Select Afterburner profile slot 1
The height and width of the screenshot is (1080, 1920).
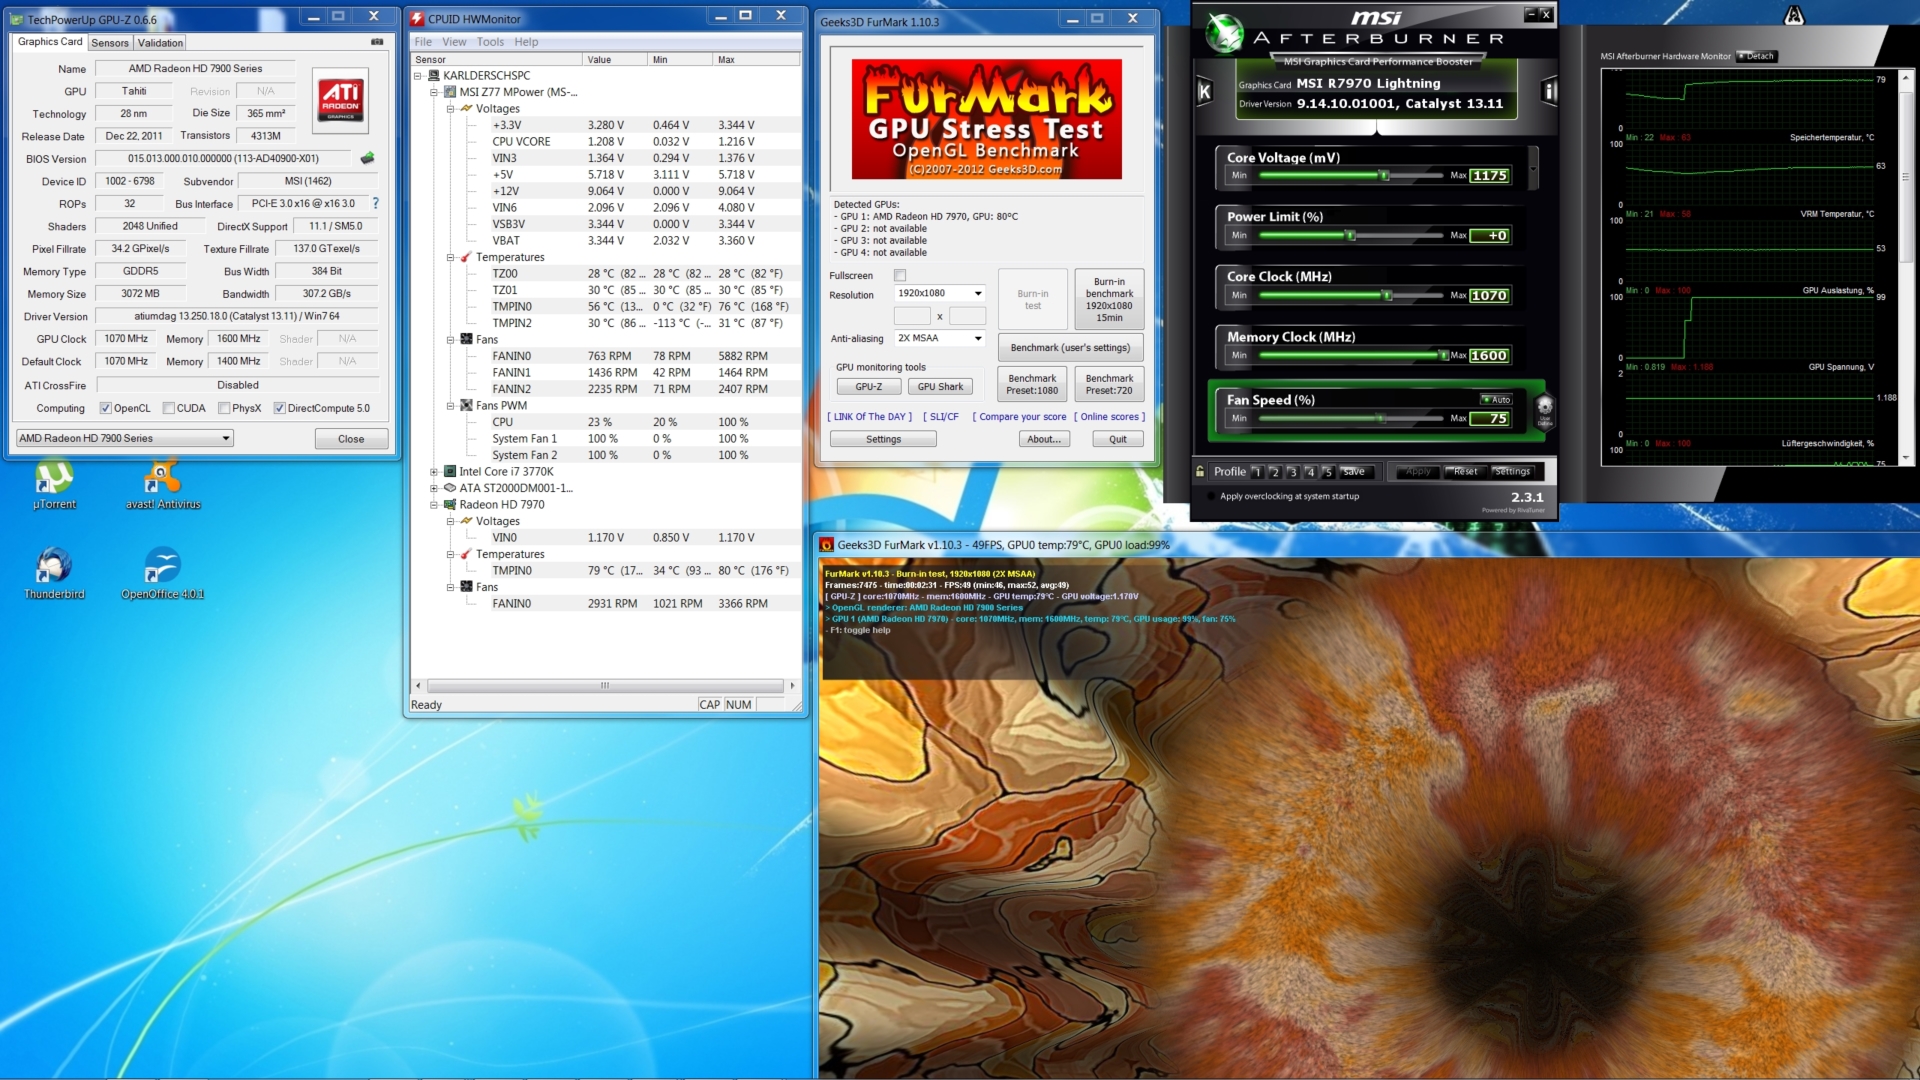[x=1257, y=472]
